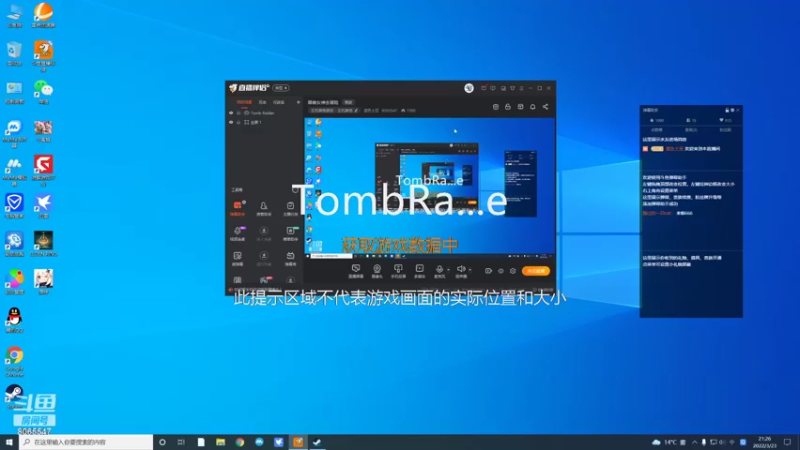Open File Explorer from the taskbar
Image resolution: width=800 pixels, height=450 pixels.
pyautogui.click(x=220, y=442)
